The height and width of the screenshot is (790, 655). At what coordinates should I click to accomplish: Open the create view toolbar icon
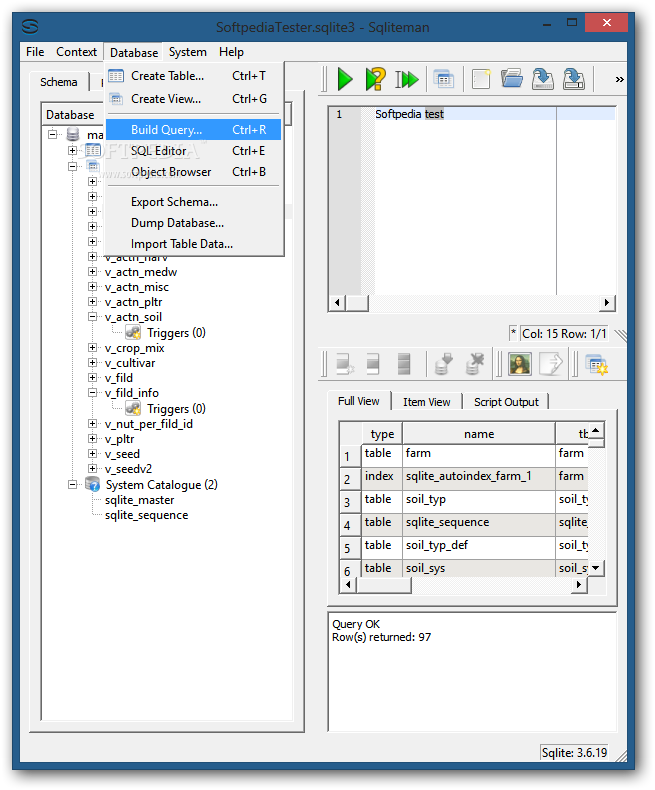tap(444, 80)
